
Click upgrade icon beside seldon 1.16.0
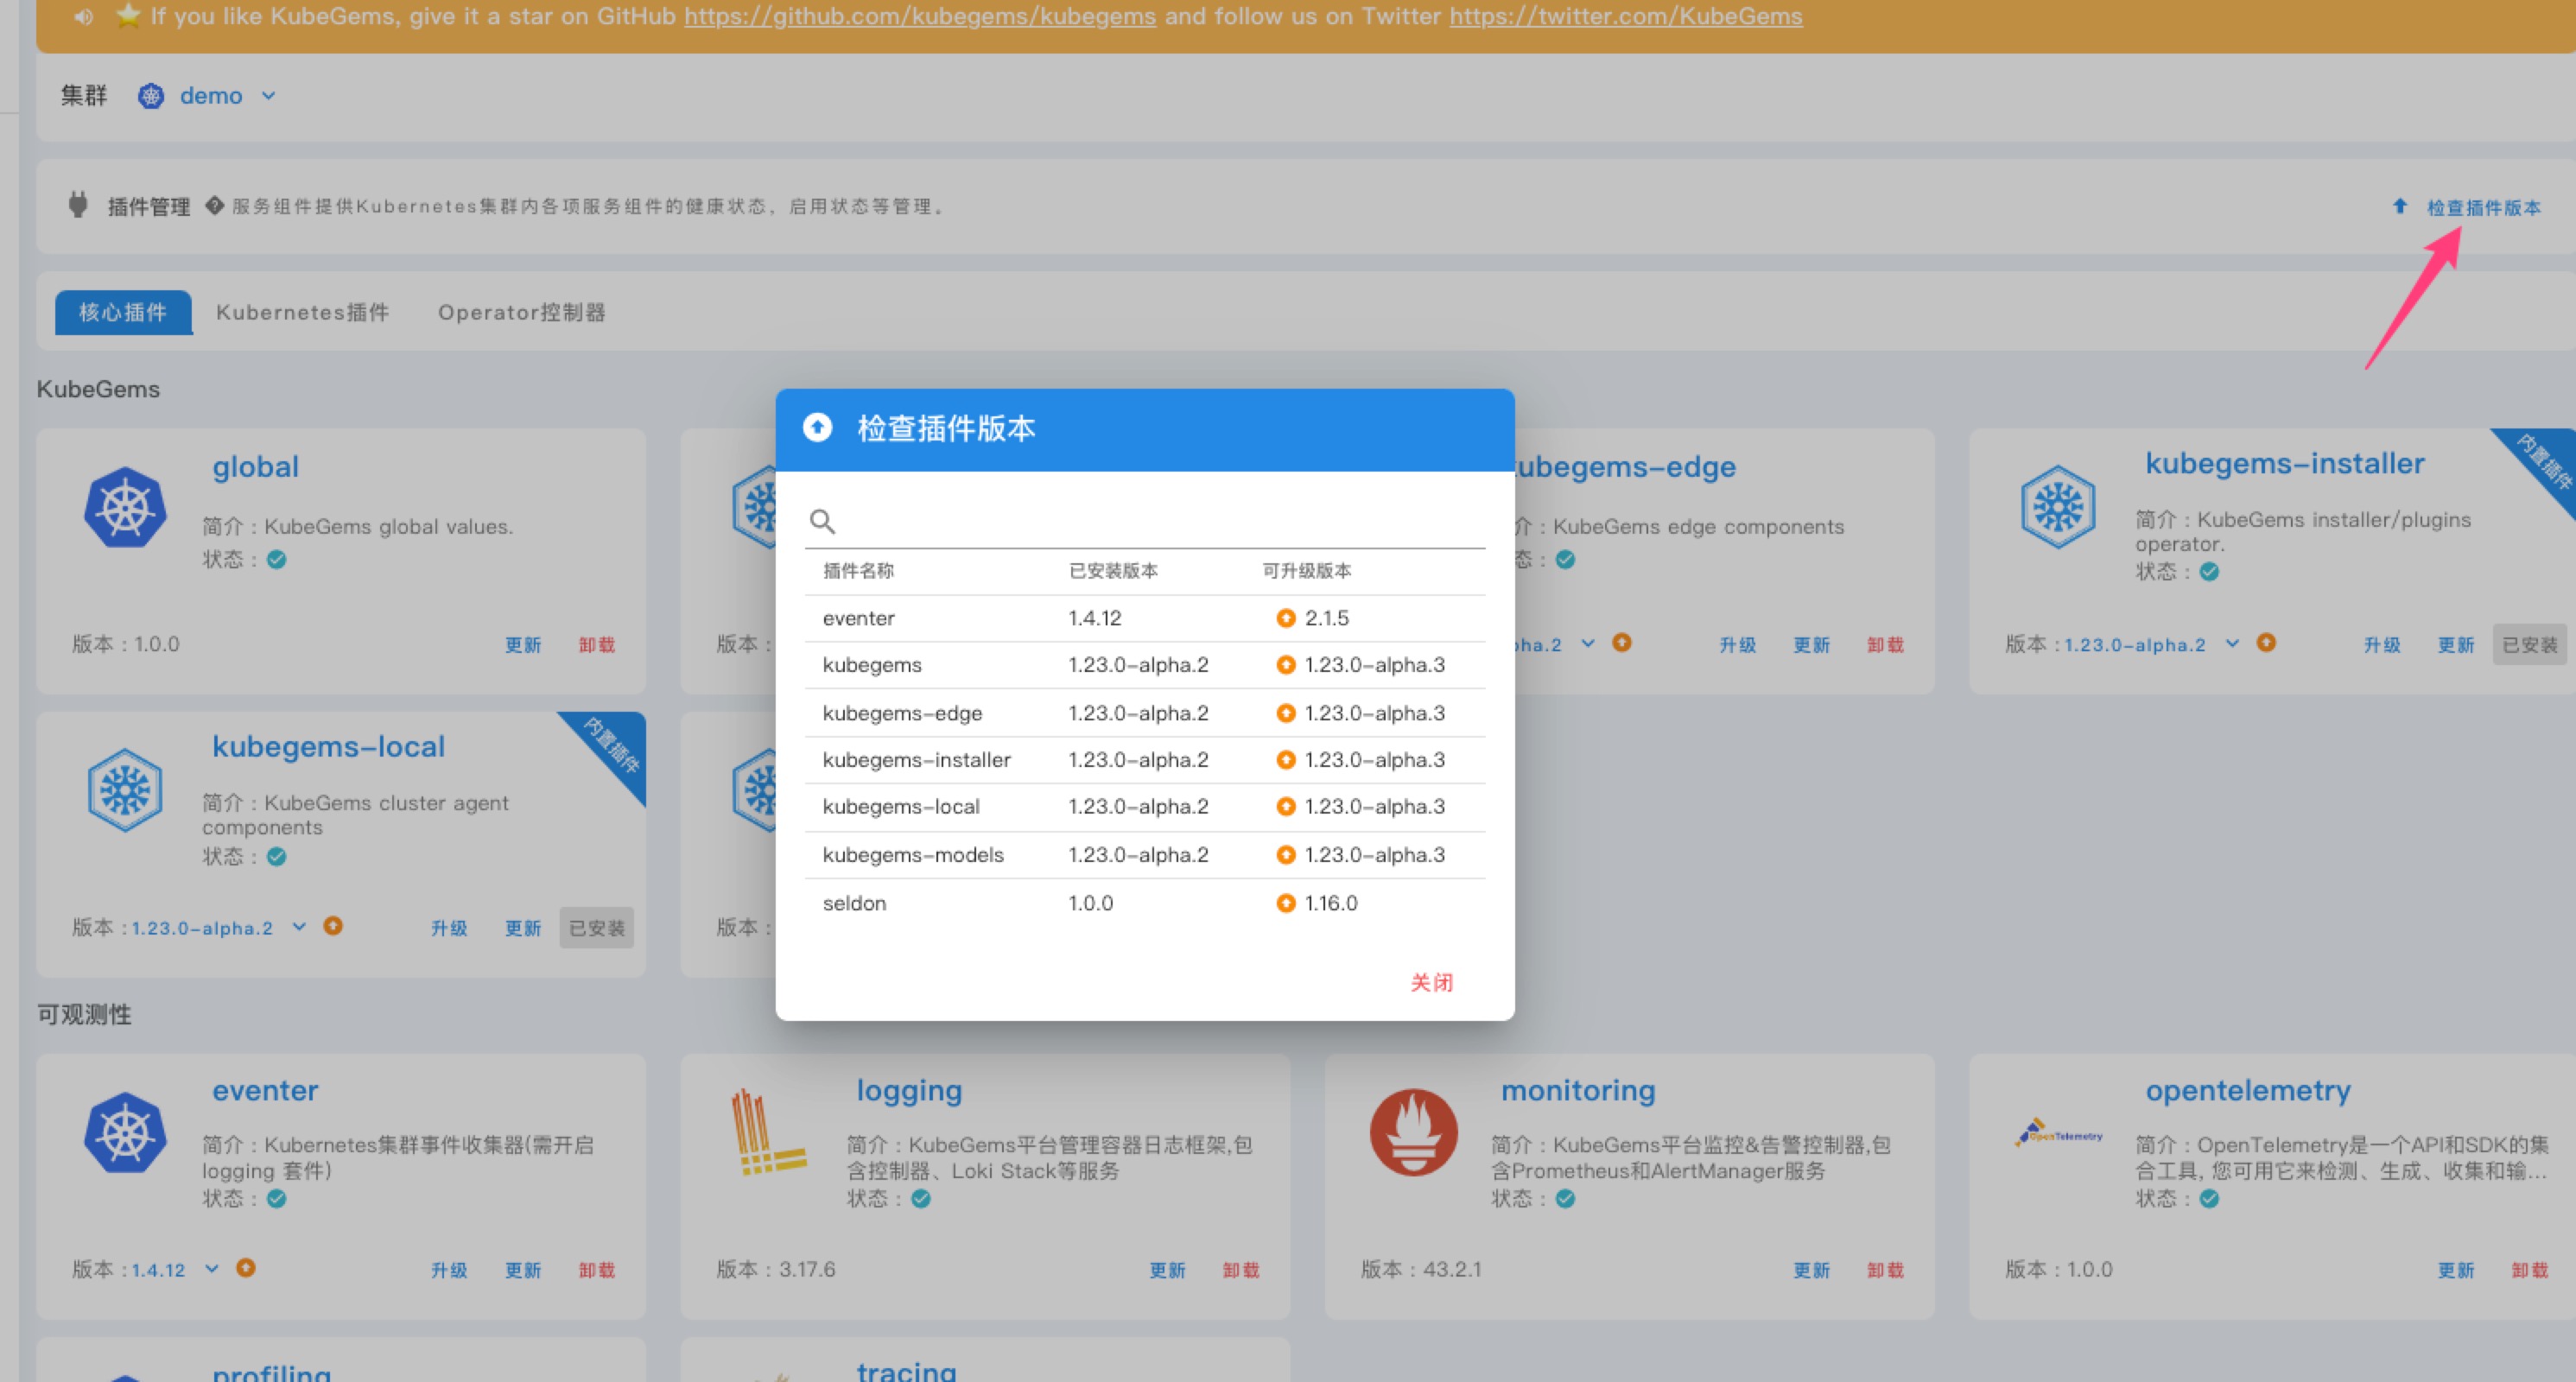click(x=1286, y=903)
